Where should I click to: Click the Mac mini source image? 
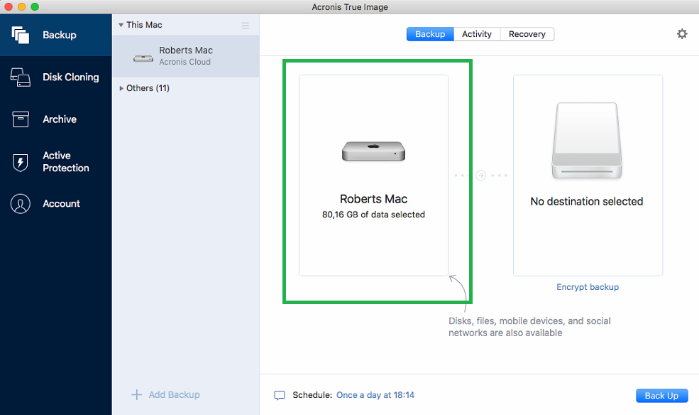coord(374,151)
